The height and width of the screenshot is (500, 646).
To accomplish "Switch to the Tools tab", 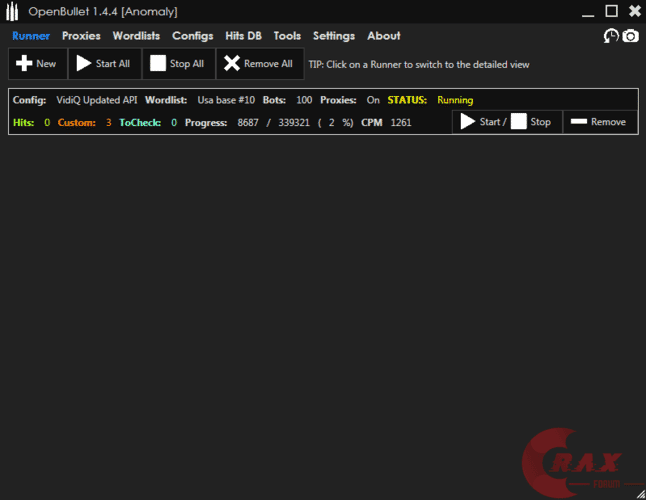I will tap(287, 36).
